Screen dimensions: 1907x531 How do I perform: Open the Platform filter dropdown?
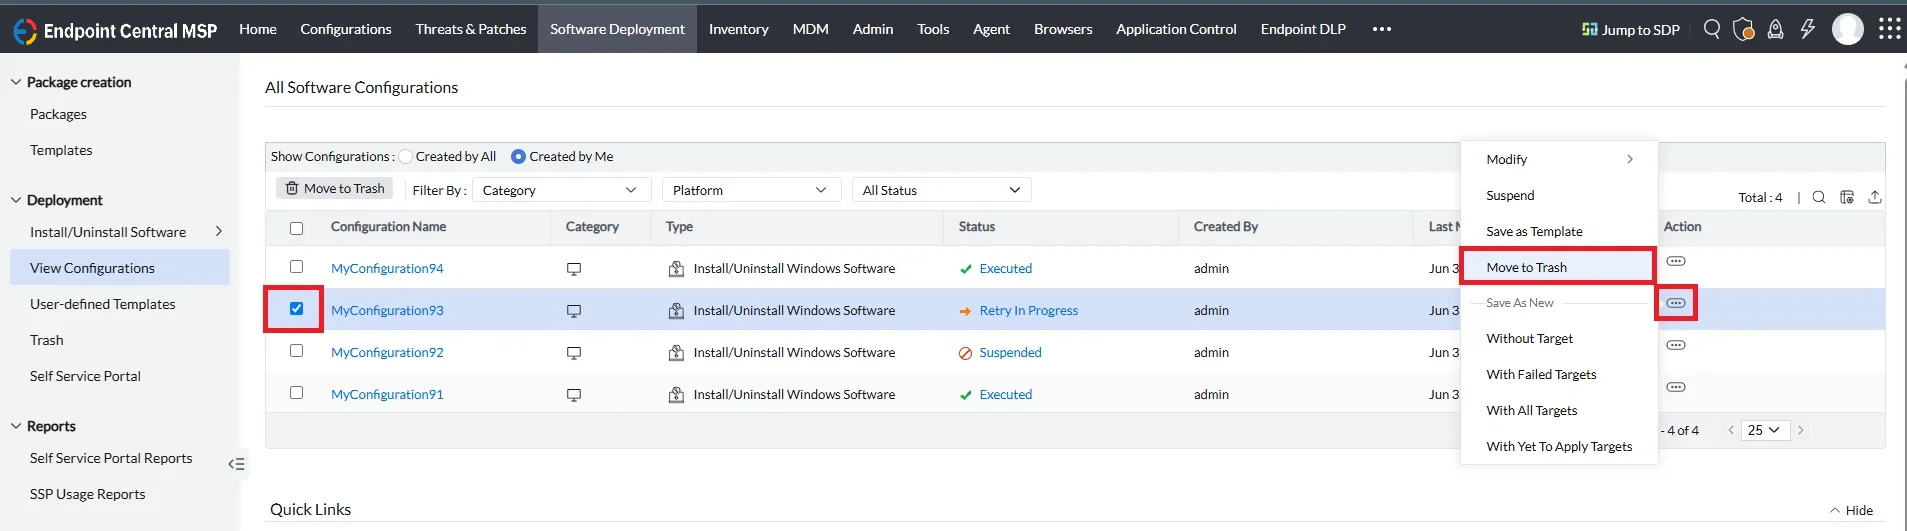(x=751, y=190)
